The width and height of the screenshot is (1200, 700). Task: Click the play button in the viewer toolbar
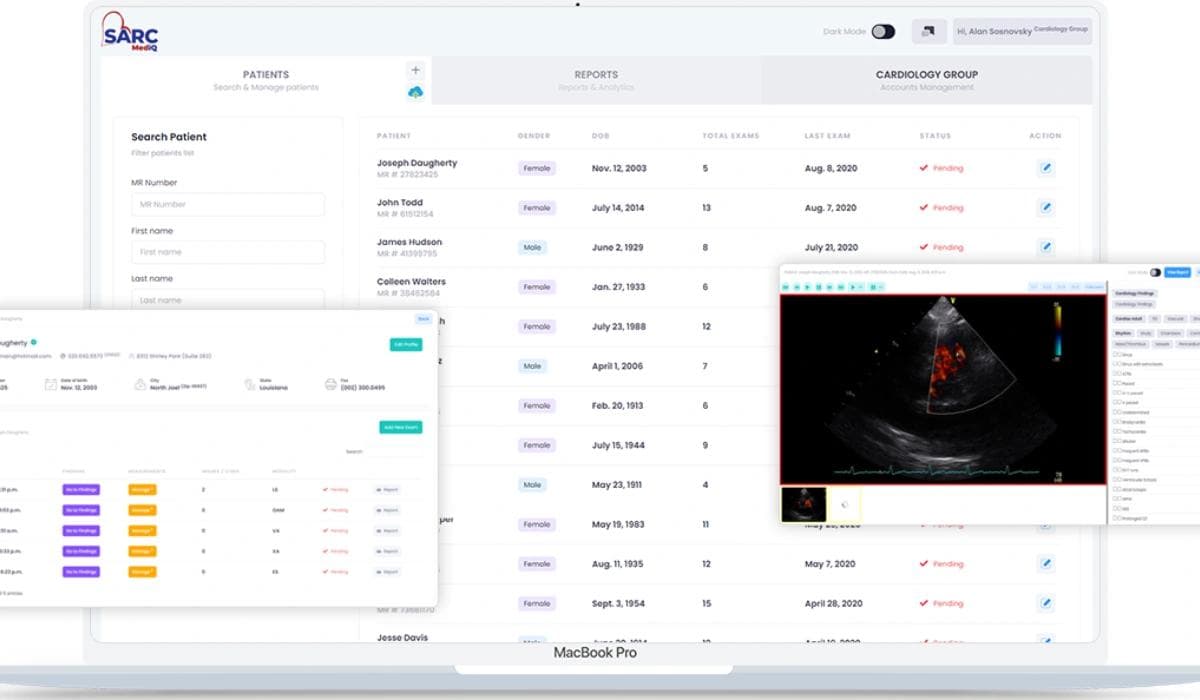(x=808, y=287)
